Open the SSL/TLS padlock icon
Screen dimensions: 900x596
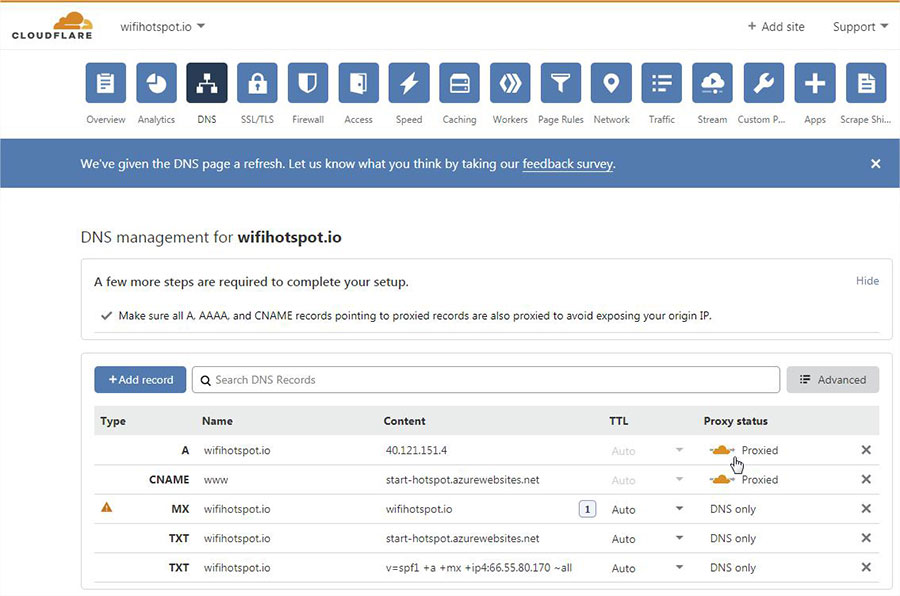click(257, 84)
